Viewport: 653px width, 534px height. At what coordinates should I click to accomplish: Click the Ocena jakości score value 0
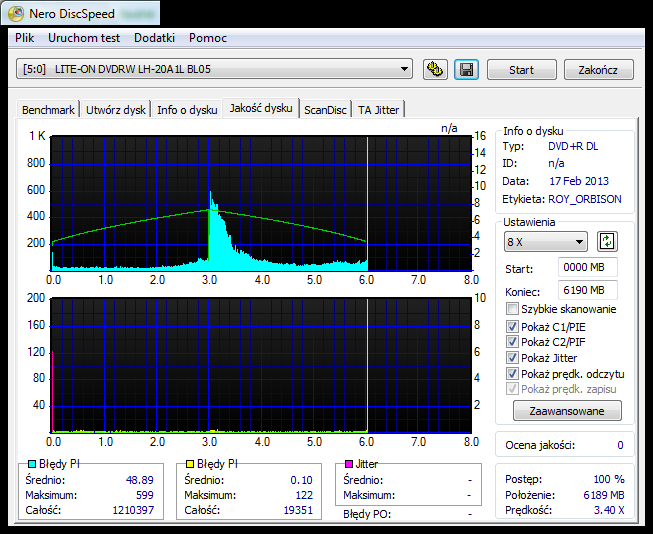(x=620, y=445)
